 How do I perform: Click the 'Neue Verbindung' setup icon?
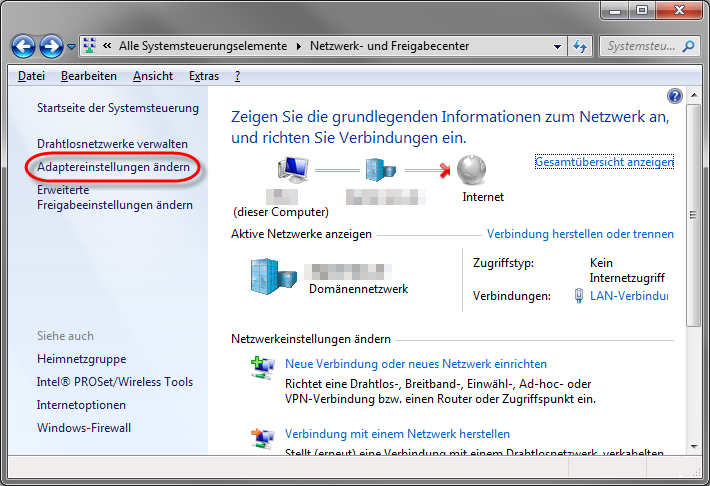262,368
